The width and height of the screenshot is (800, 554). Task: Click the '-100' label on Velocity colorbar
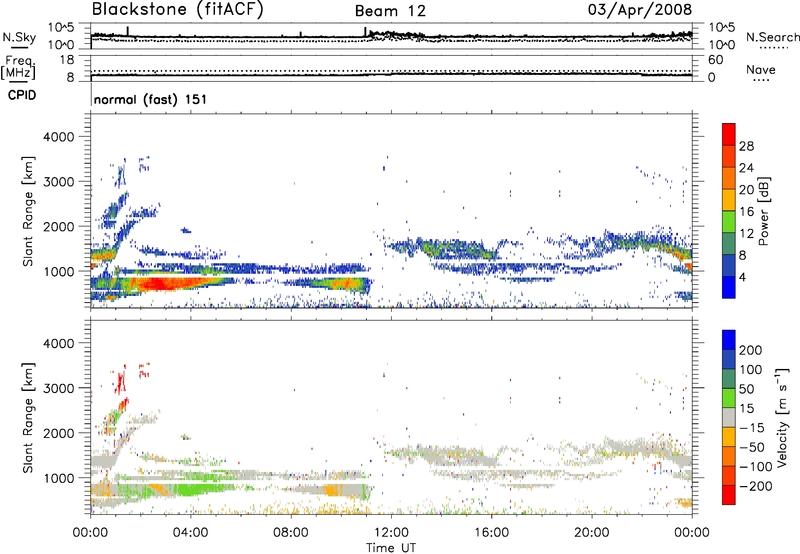click(756, 467)
